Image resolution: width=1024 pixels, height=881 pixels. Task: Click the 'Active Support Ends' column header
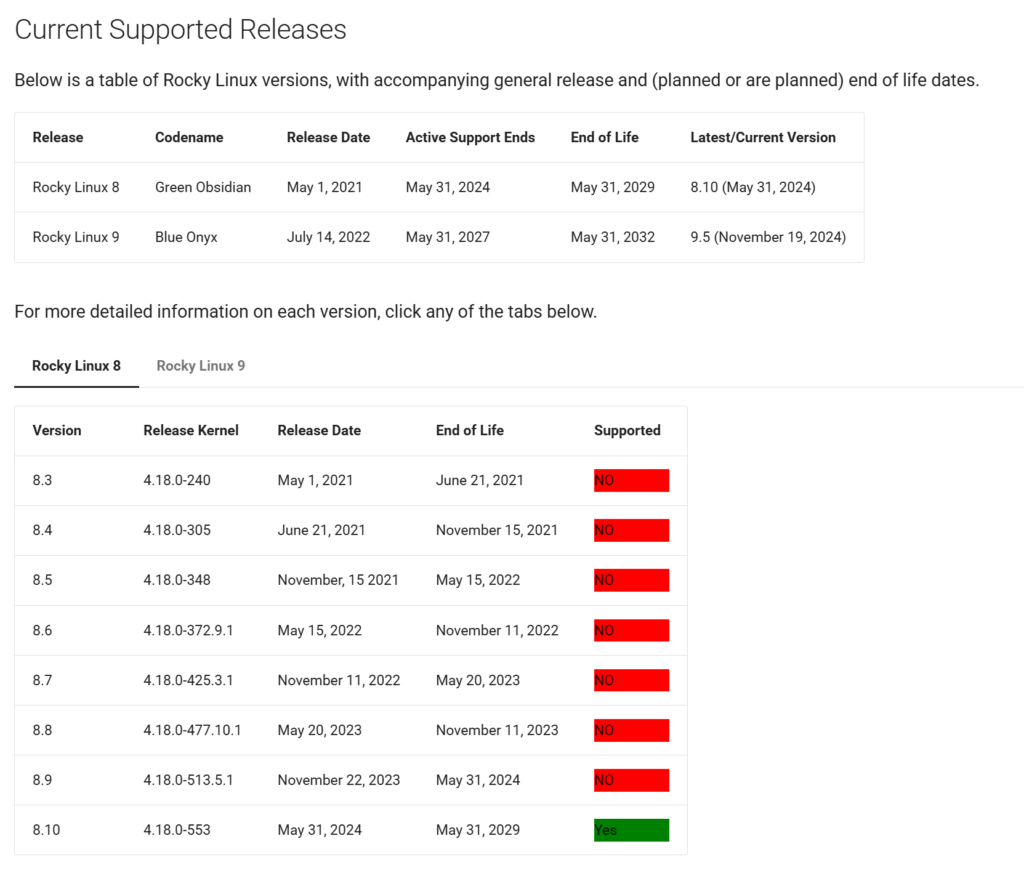click(470, 137)
